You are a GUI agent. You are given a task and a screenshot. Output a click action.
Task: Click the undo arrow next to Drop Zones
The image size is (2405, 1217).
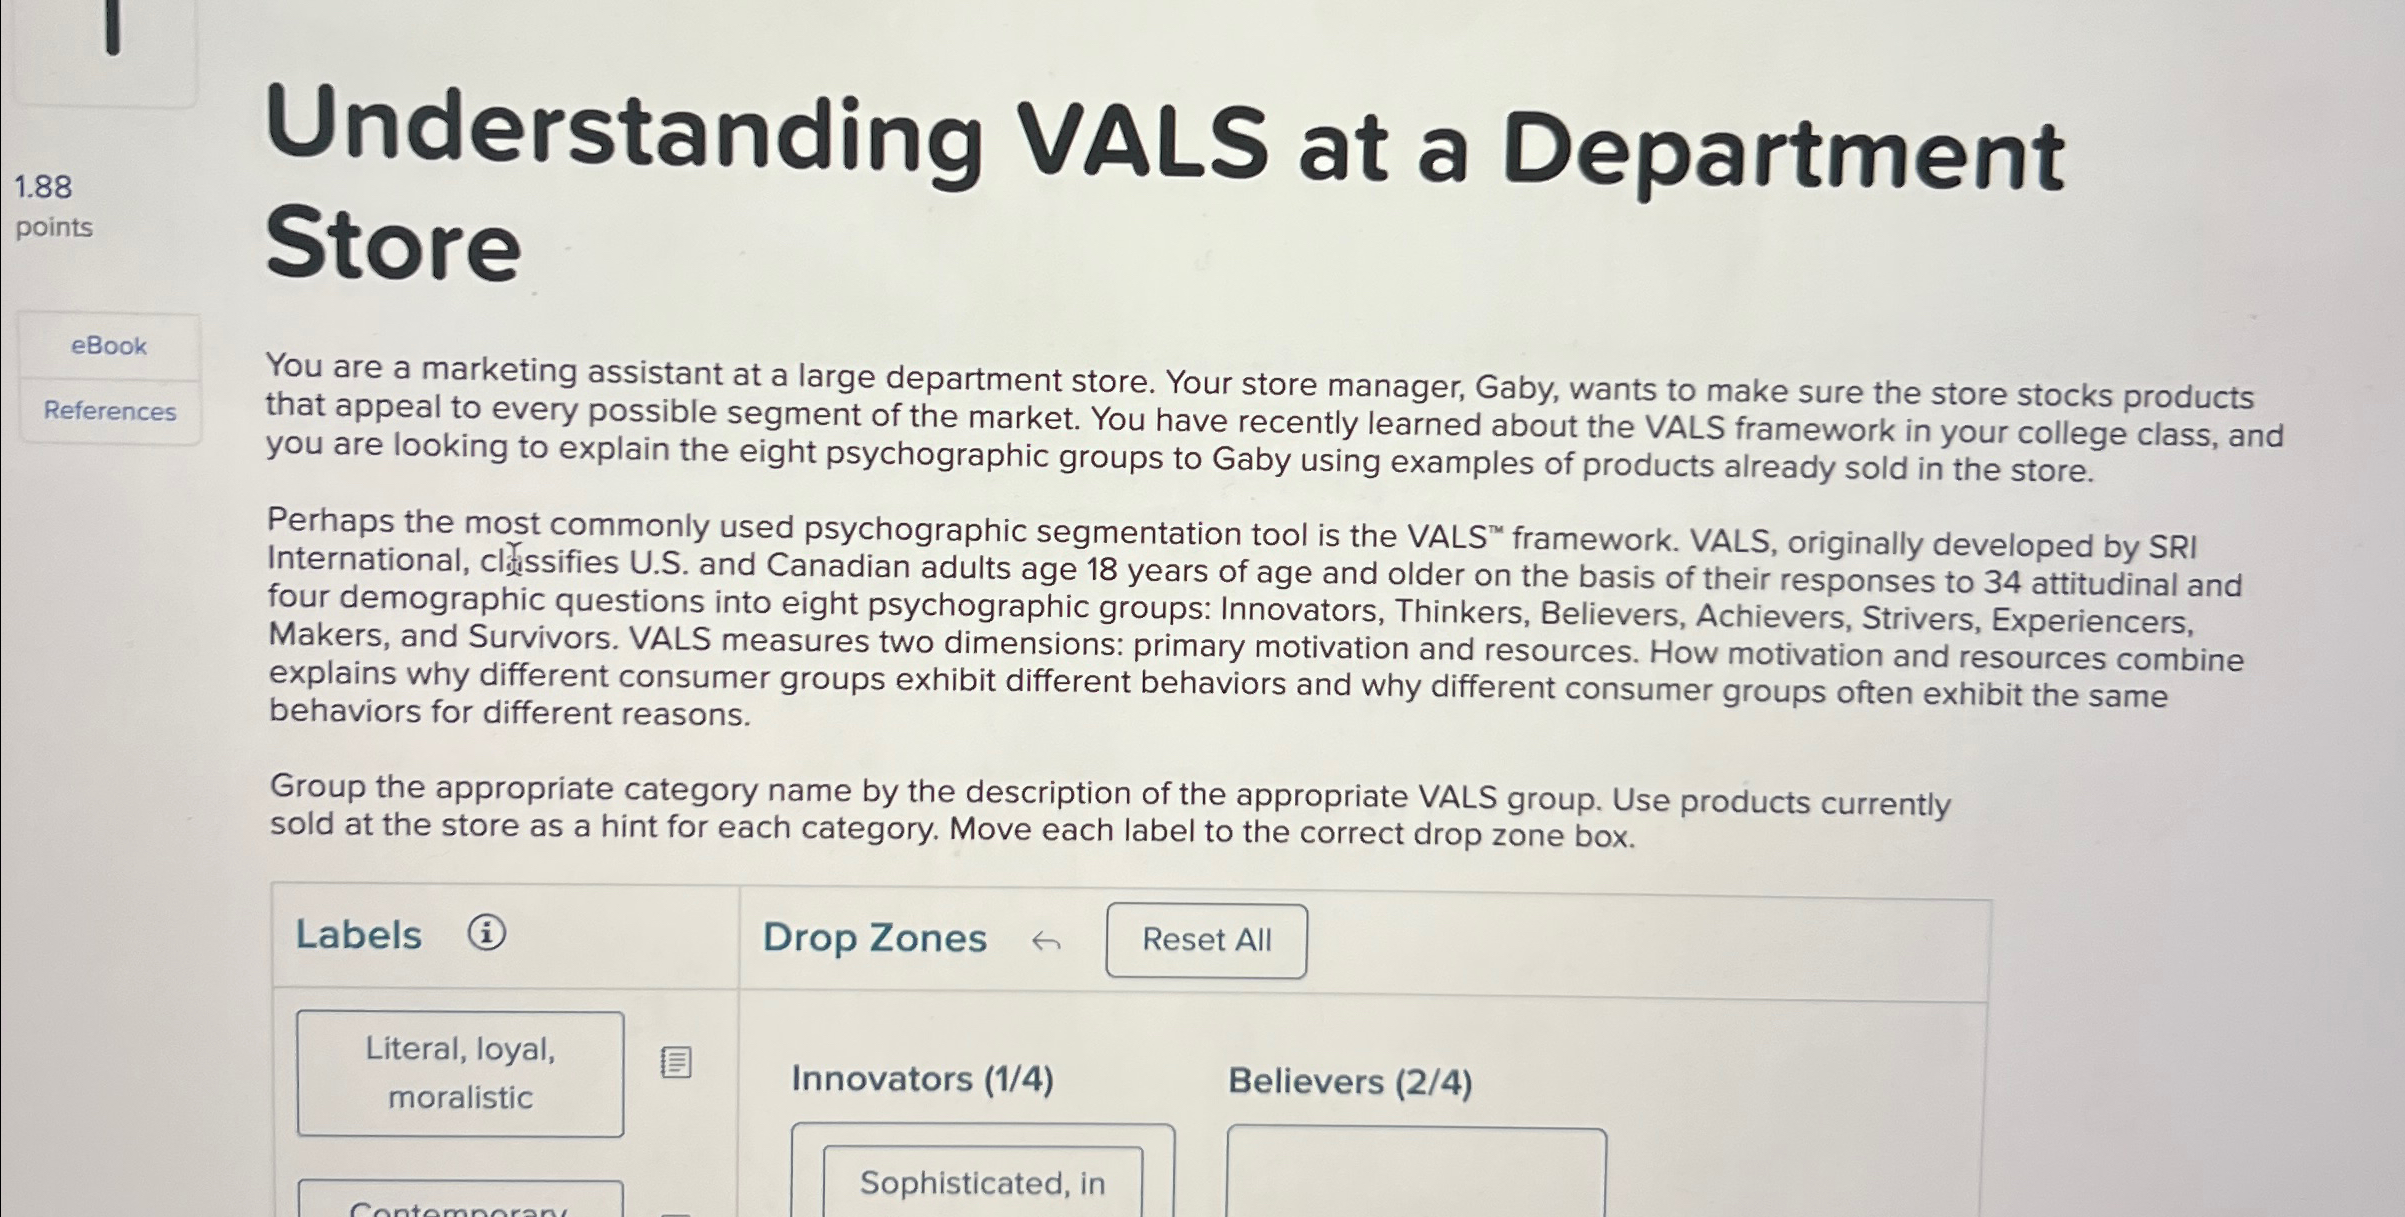tap(1046, 941)
